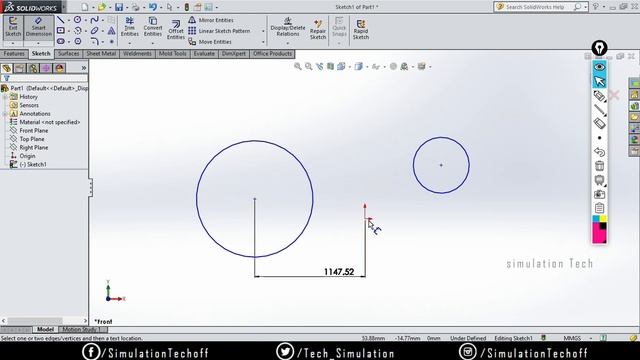Click Rapid Sketch
The width and height of the screenshot is (640, 360).
361,29
